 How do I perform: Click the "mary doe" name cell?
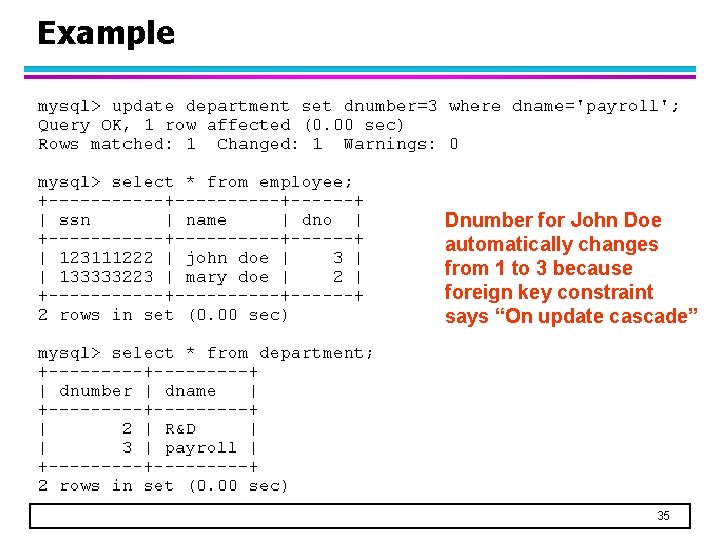click(x=227, y=278)
